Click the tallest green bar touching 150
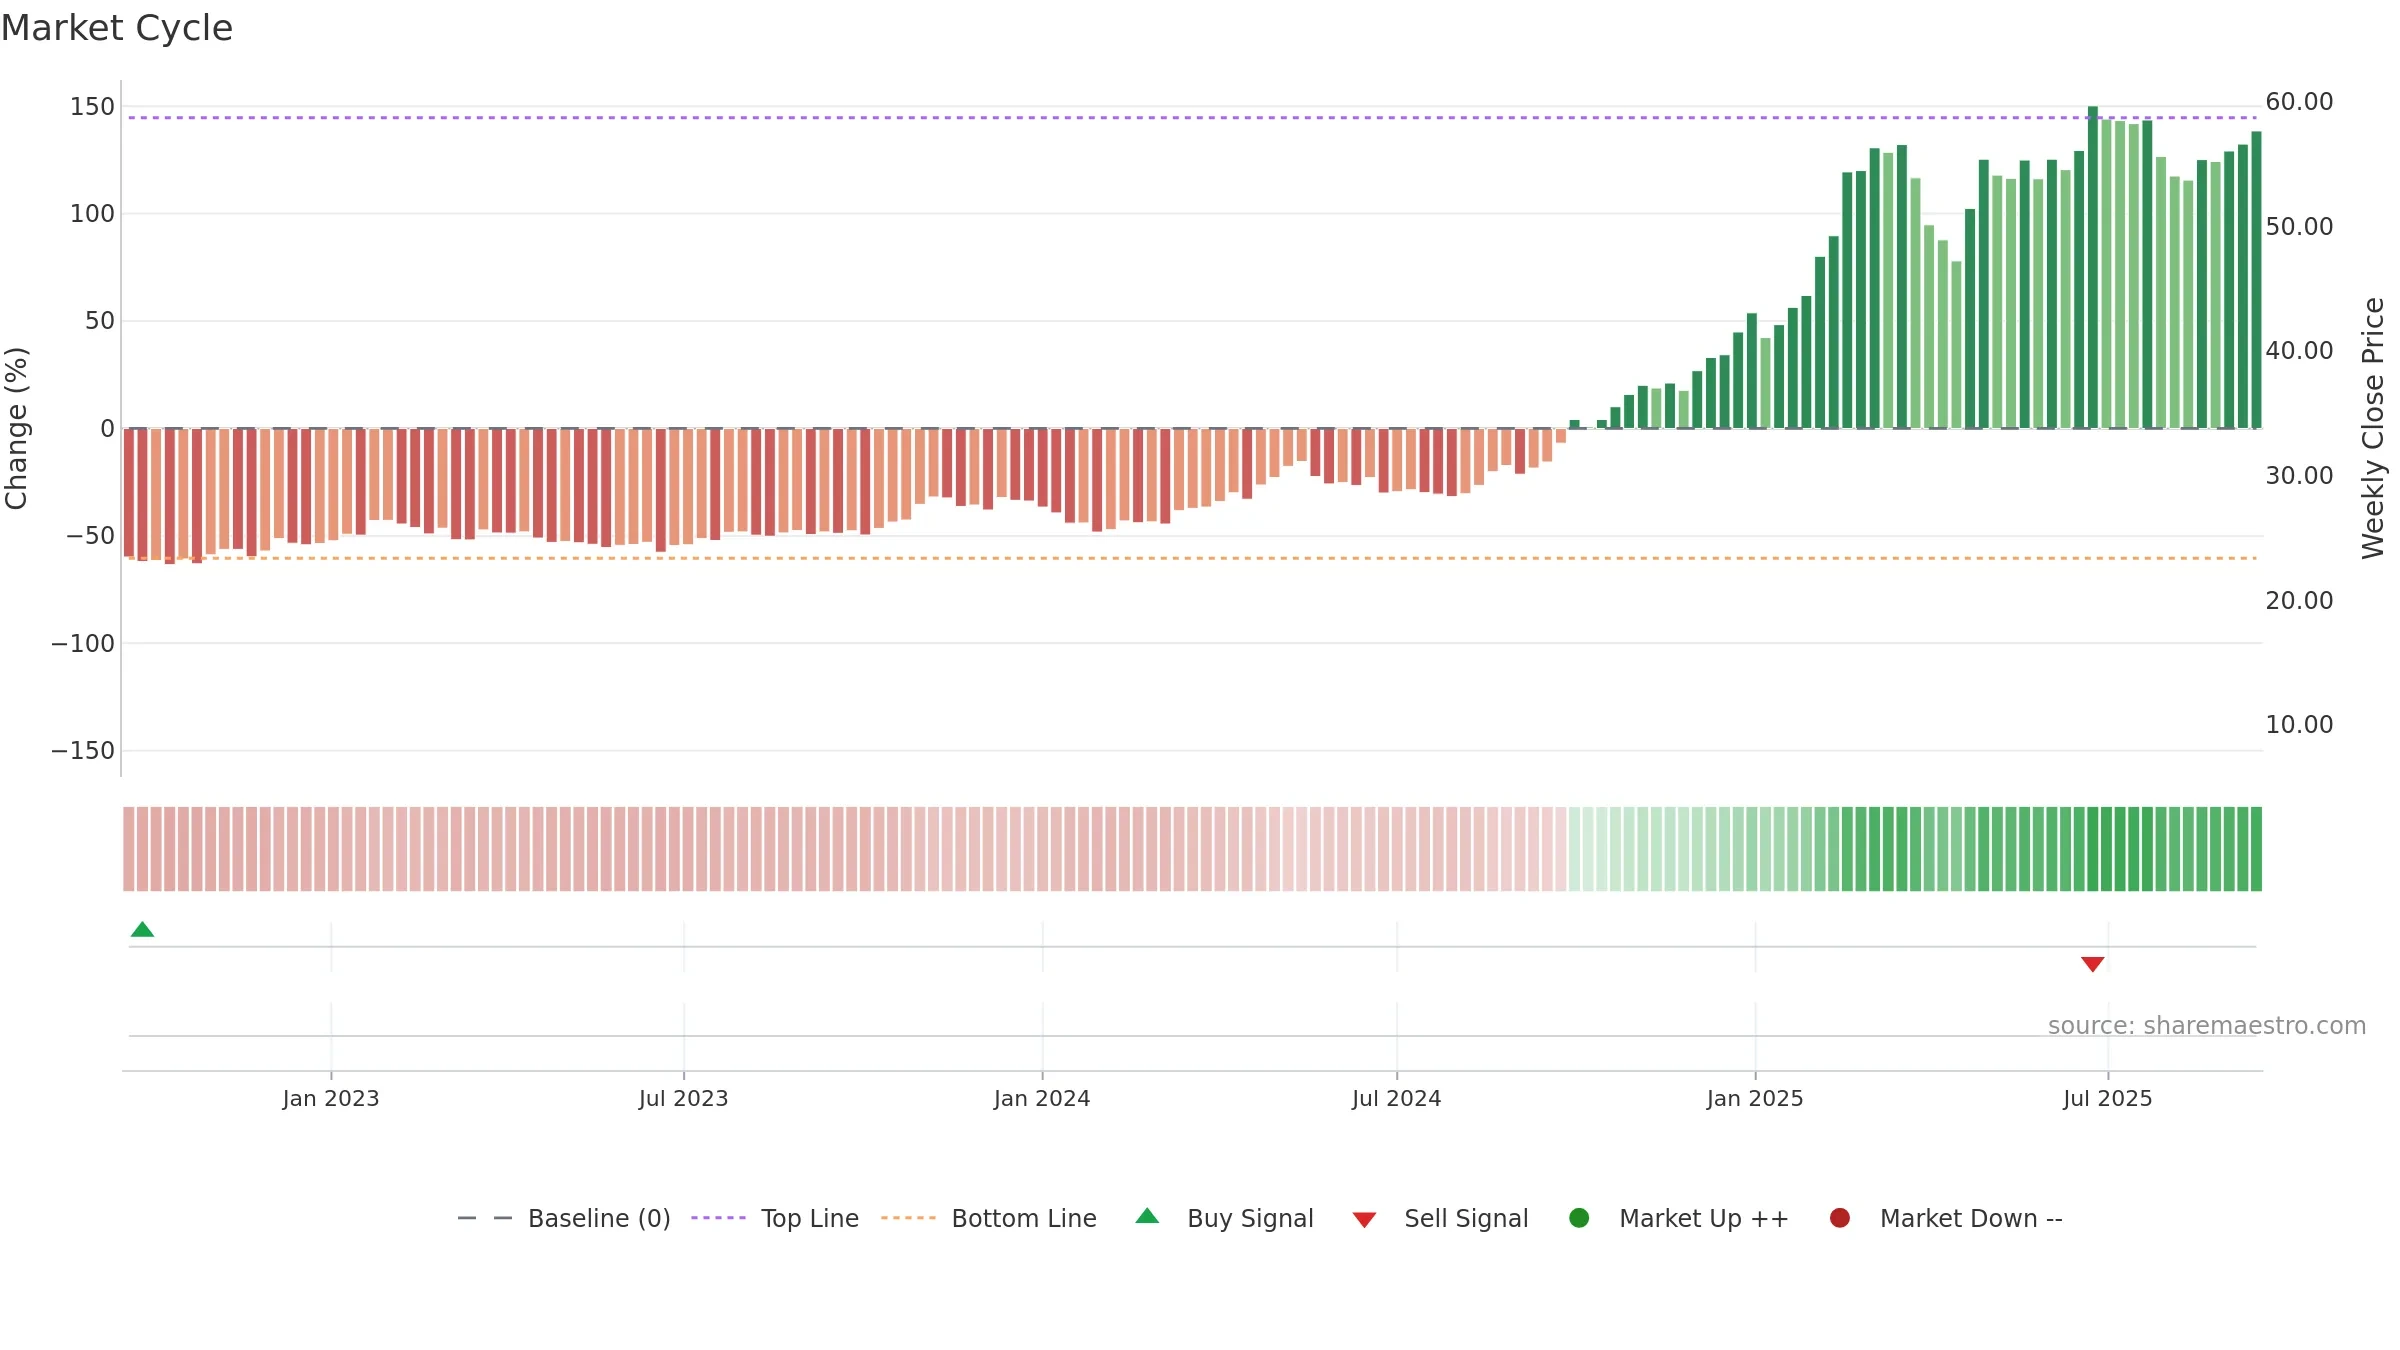Viewport: 2400px width, 1350px height. click(x=2093, y=267)
